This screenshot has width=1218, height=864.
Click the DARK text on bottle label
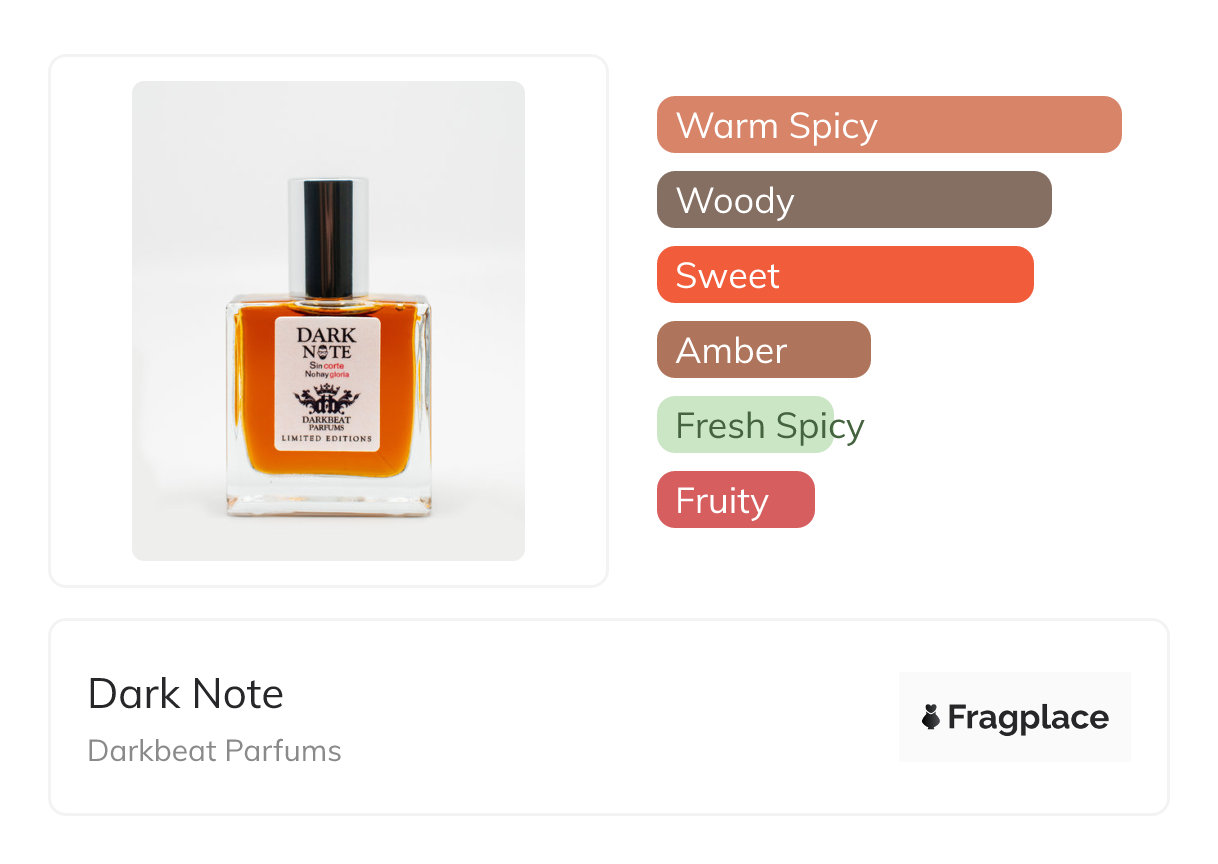point(326,334)
